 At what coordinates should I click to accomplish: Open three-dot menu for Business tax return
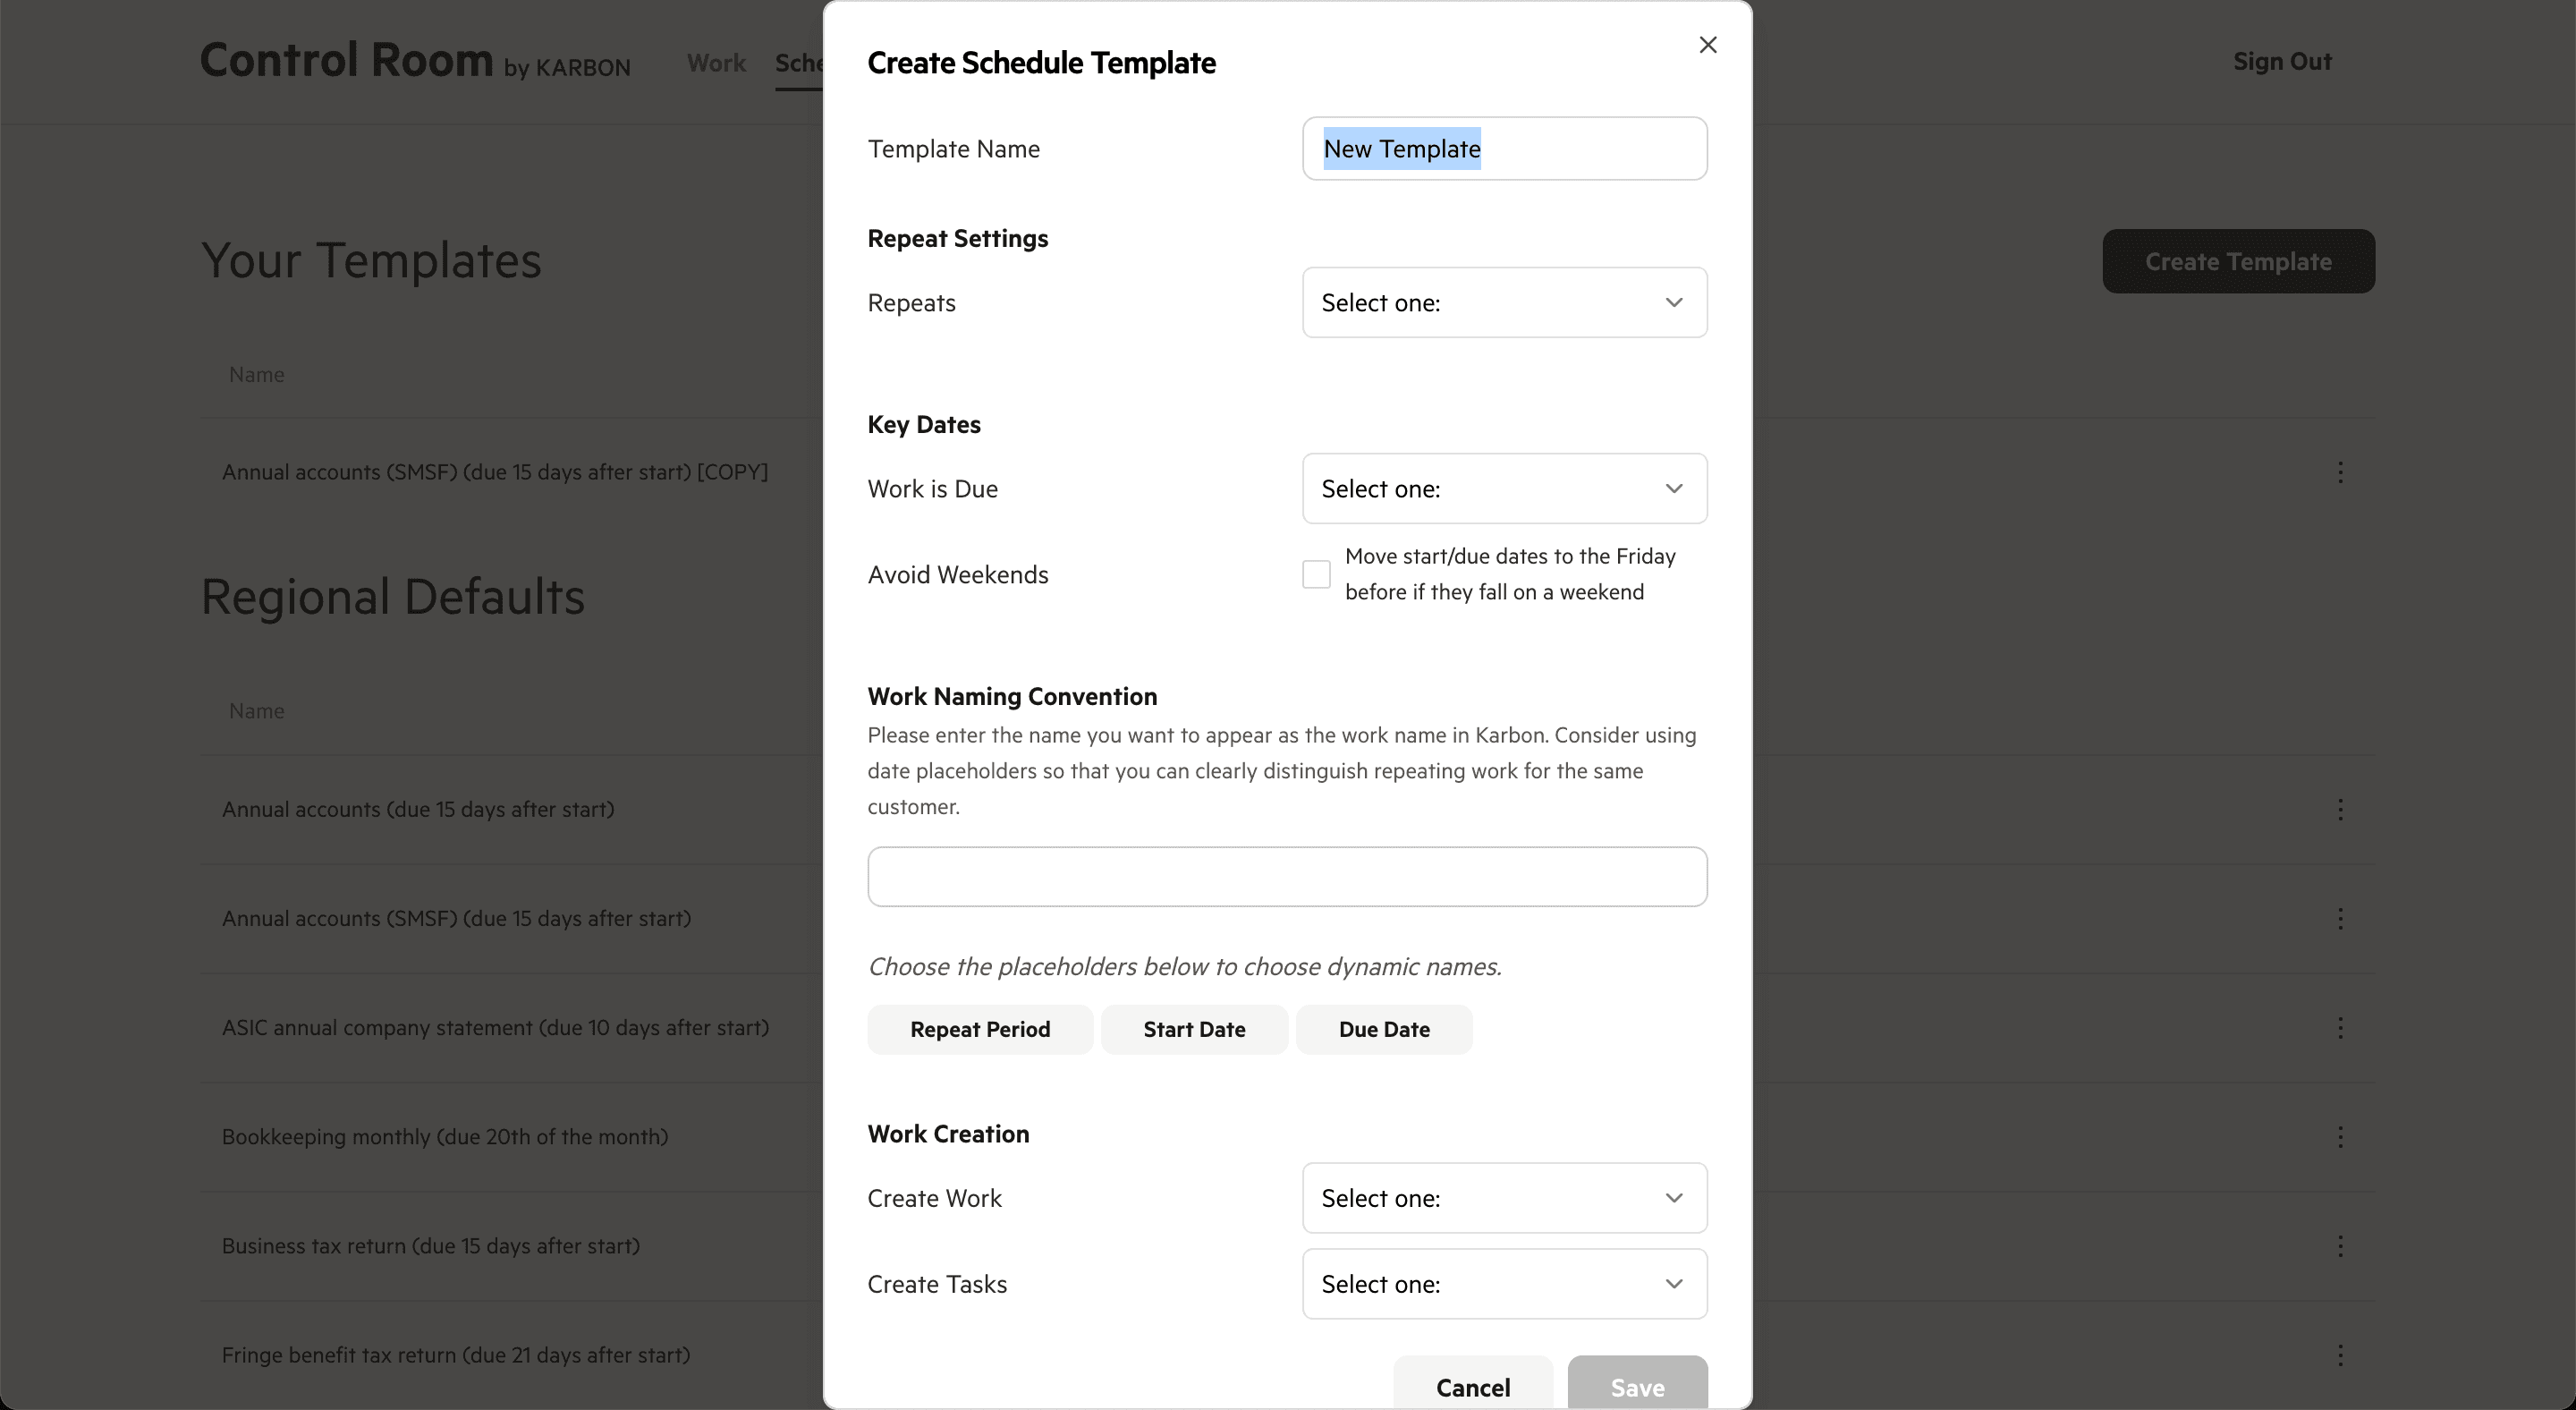[x=2339, y=1246]
